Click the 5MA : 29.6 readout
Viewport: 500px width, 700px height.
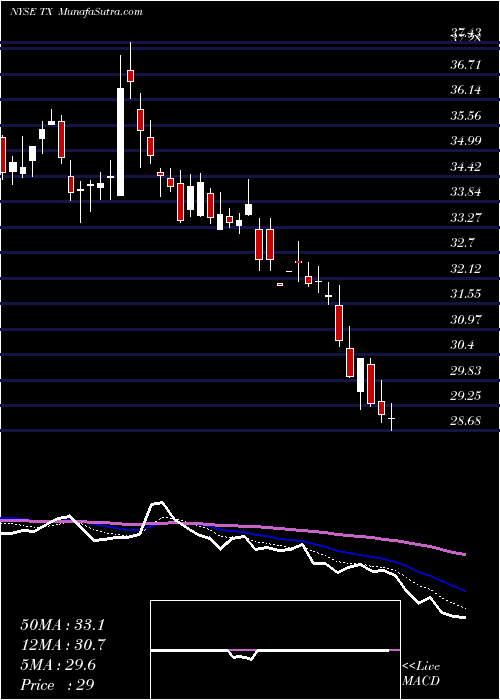pyautogui.click(x=58, y=665)
